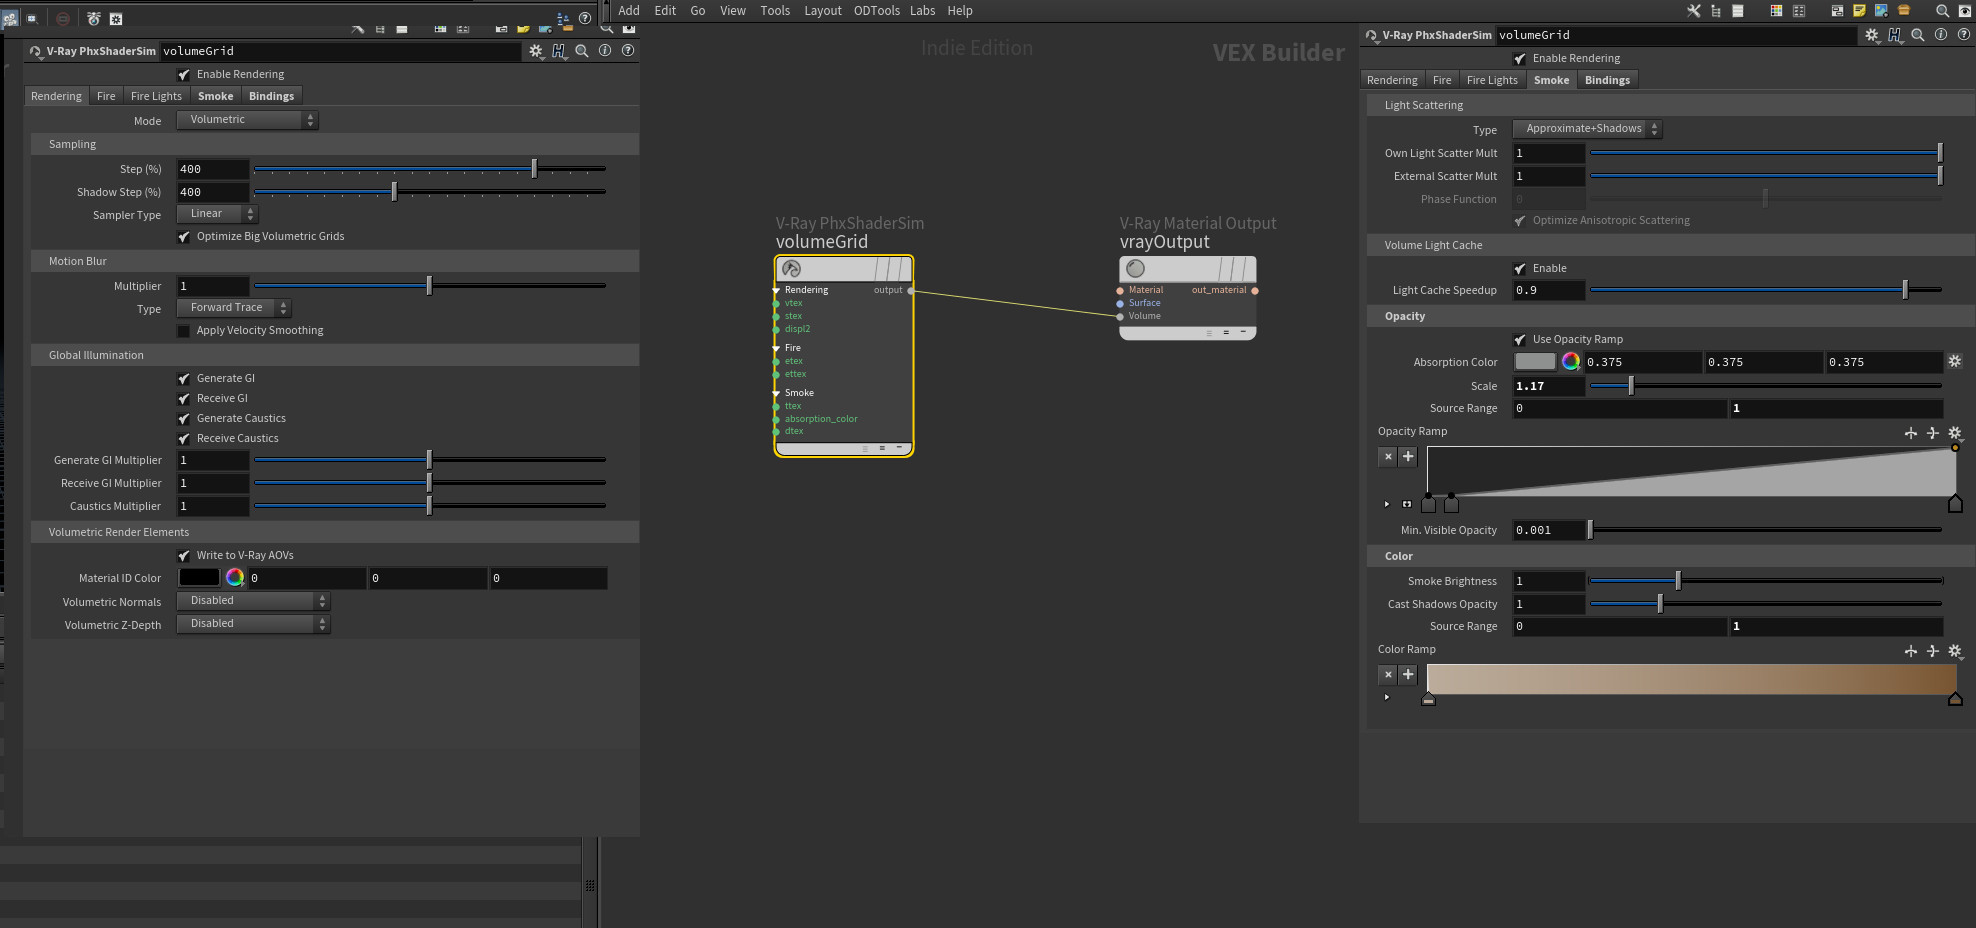
Task: Add a yellow sticky note
Action: point(1859,11)
